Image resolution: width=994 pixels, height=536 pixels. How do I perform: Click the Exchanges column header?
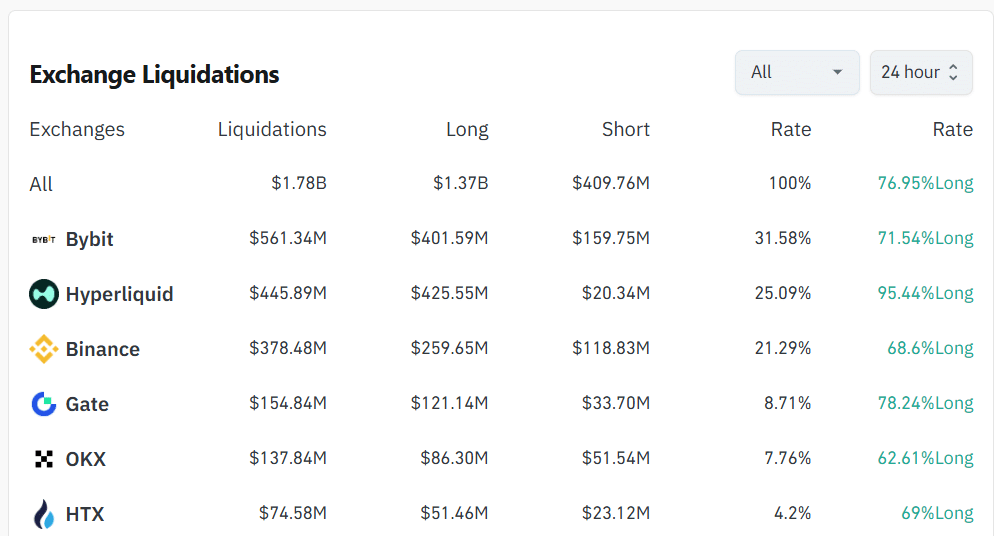tap(77, 129)
